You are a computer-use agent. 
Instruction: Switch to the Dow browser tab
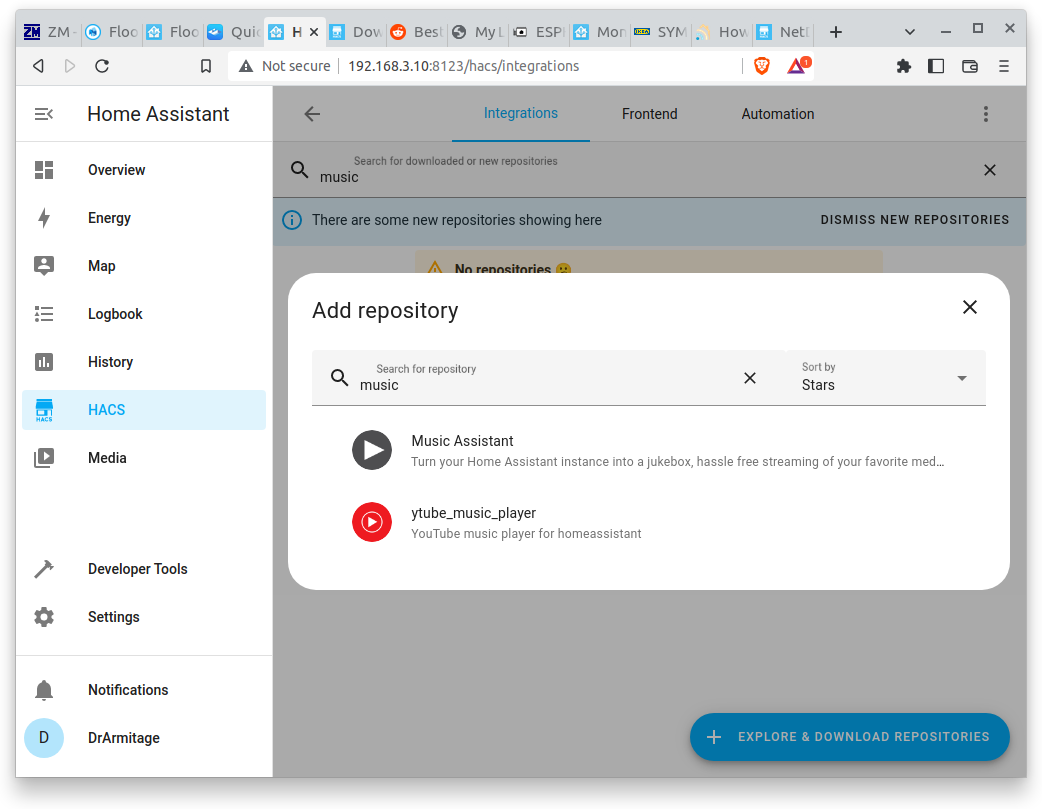356,32
